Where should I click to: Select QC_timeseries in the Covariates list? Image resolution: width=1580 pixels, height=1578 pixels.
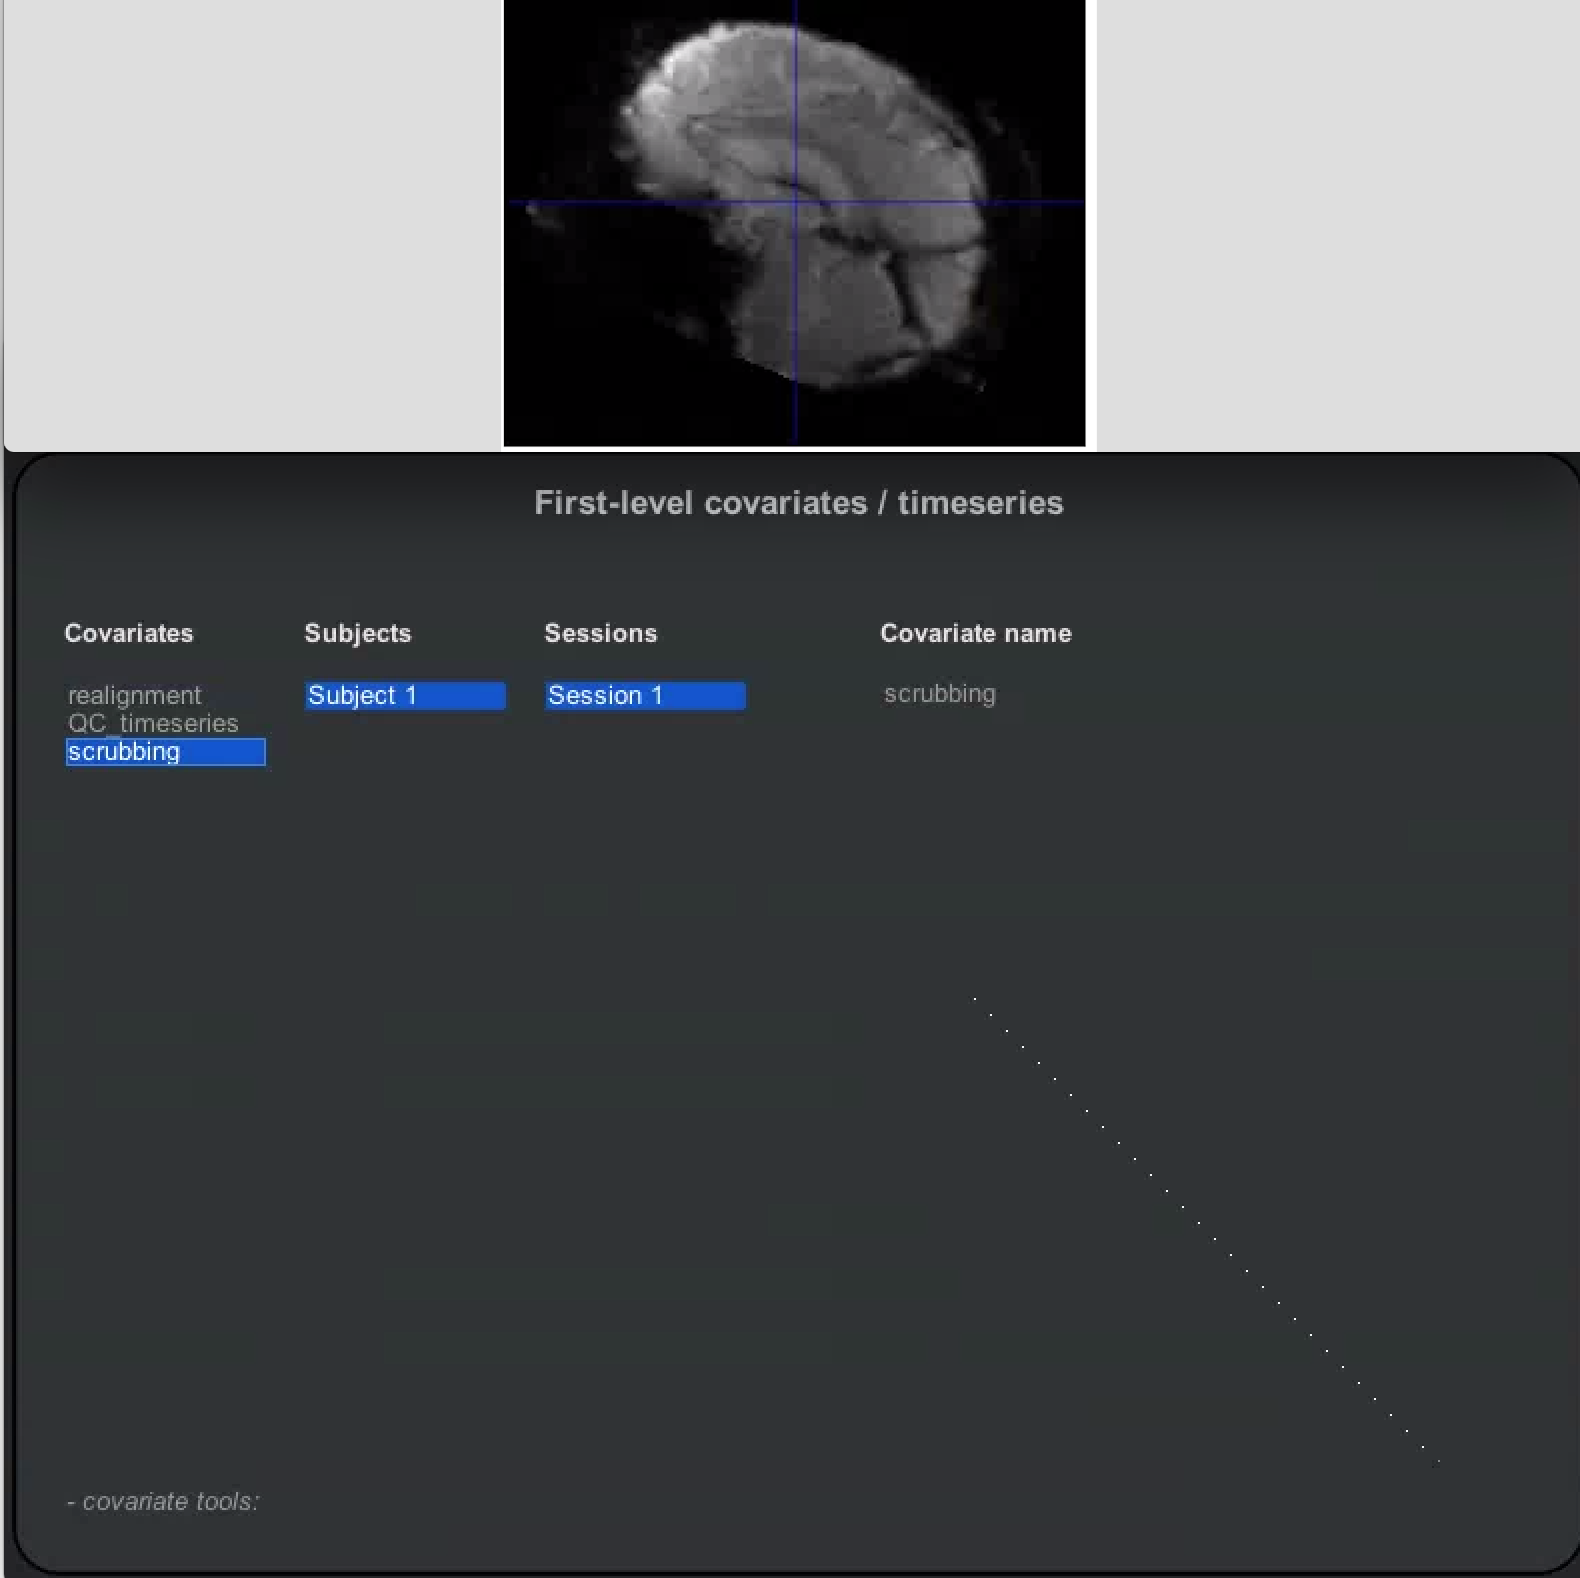coord(153,723)
